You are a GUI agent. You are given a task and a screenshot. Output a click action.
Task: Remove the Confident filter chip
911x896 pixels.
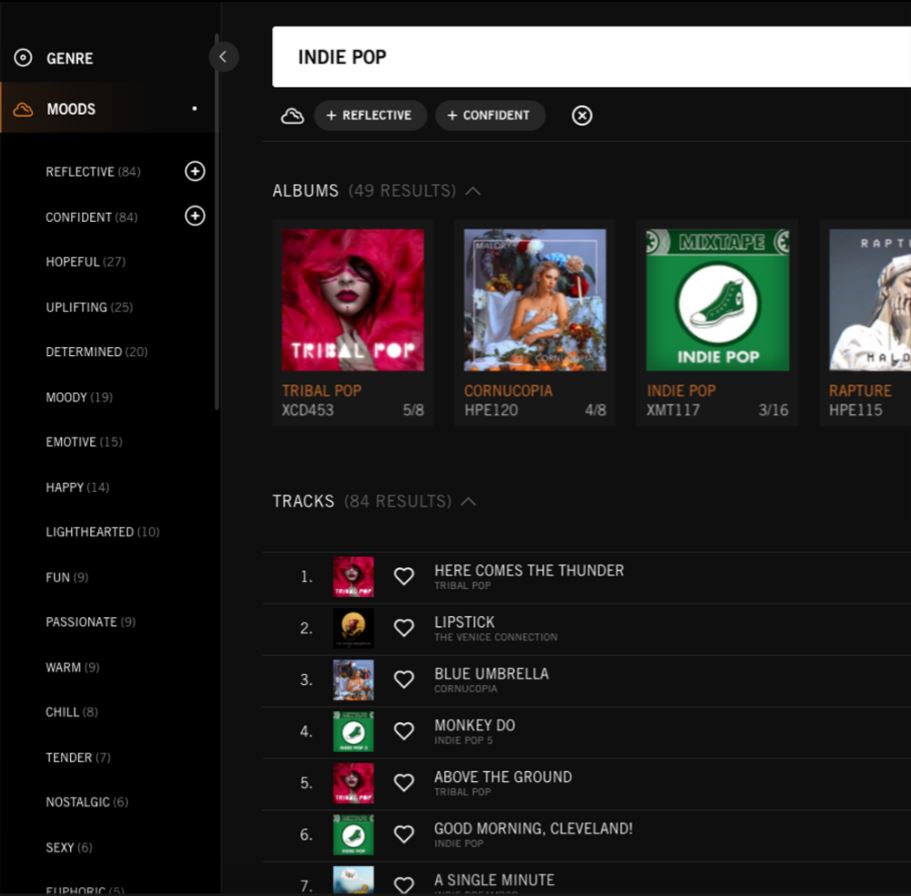tap(490, 116)
